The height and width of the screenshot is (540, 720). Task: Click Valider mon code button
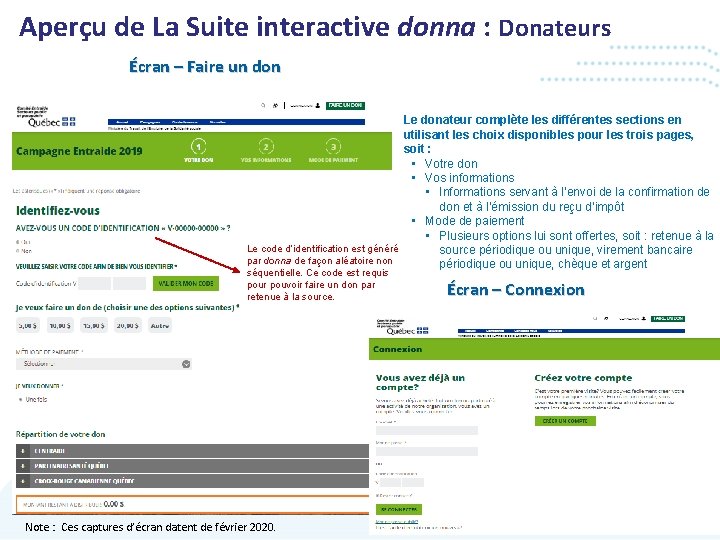tap(186, 283)
